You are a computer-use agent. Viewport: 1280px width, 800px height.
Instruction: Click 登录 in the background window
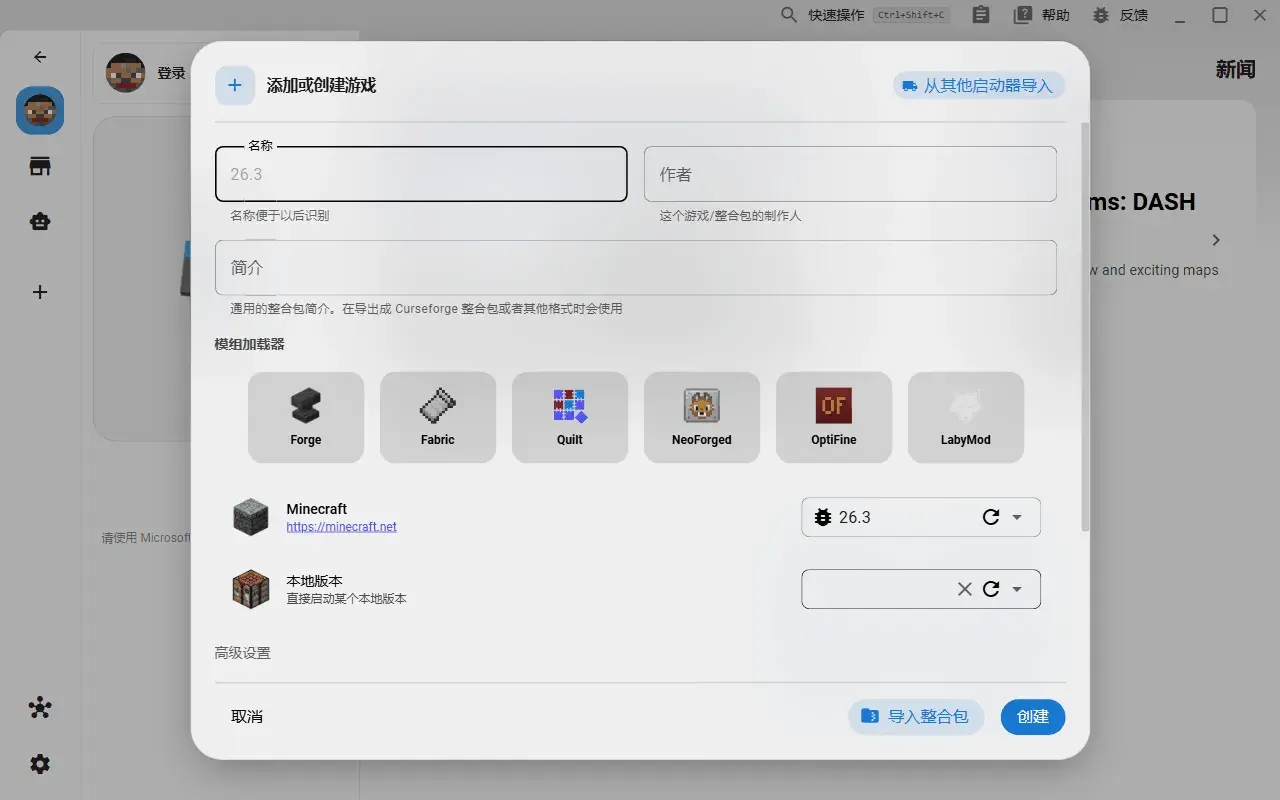coord(171,73)
